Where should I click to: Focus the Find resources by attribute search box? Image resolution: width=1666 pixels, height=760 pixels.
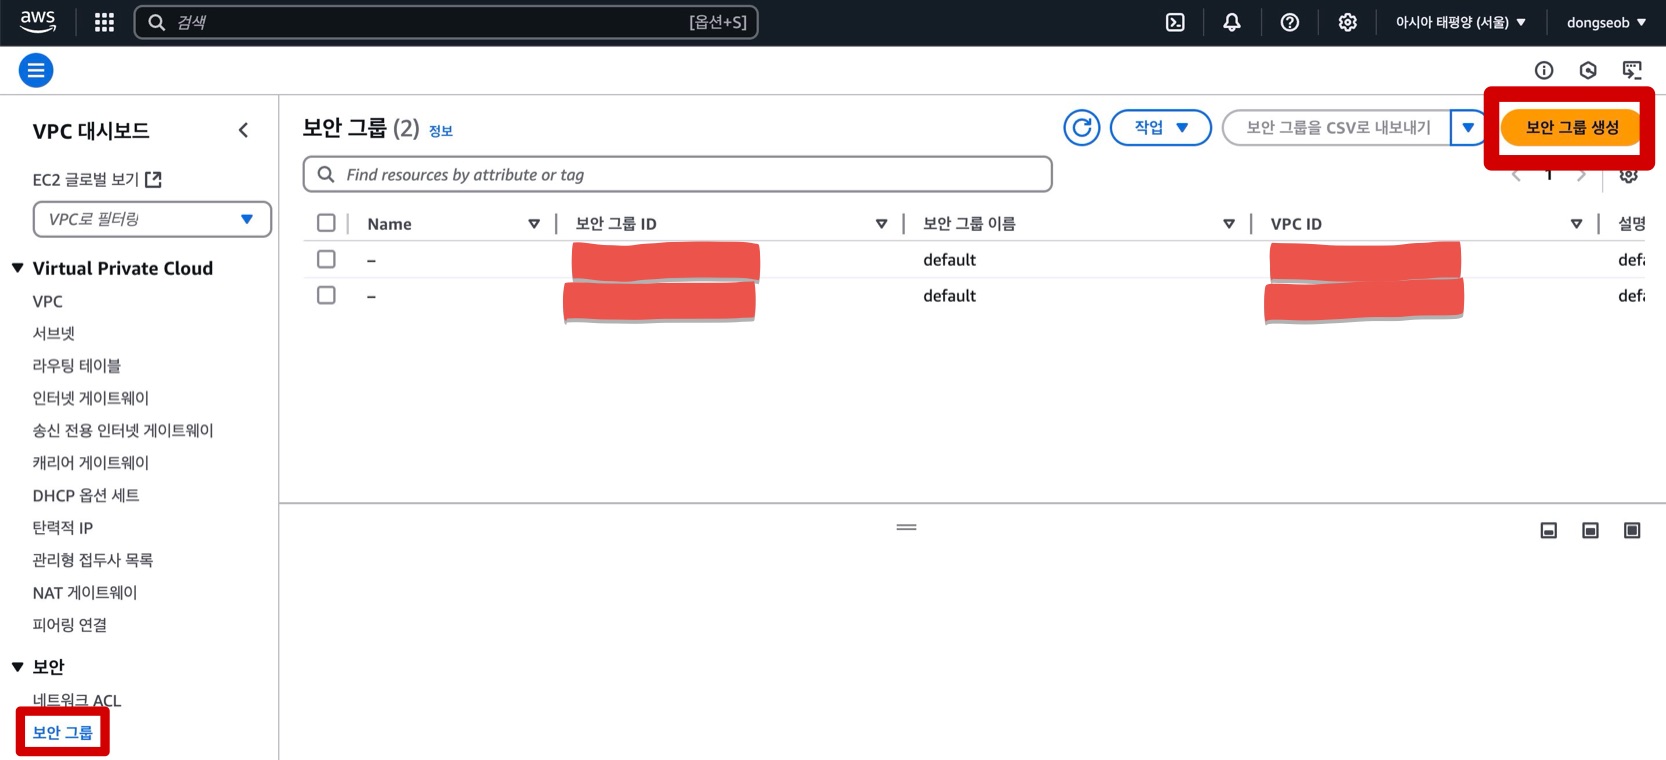click(678, 174)
